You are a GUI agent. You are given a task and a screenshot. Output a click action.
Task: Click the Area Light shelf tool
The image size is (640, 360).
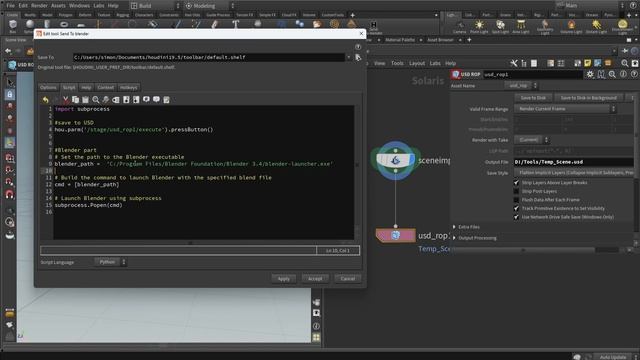pos(521,27)
